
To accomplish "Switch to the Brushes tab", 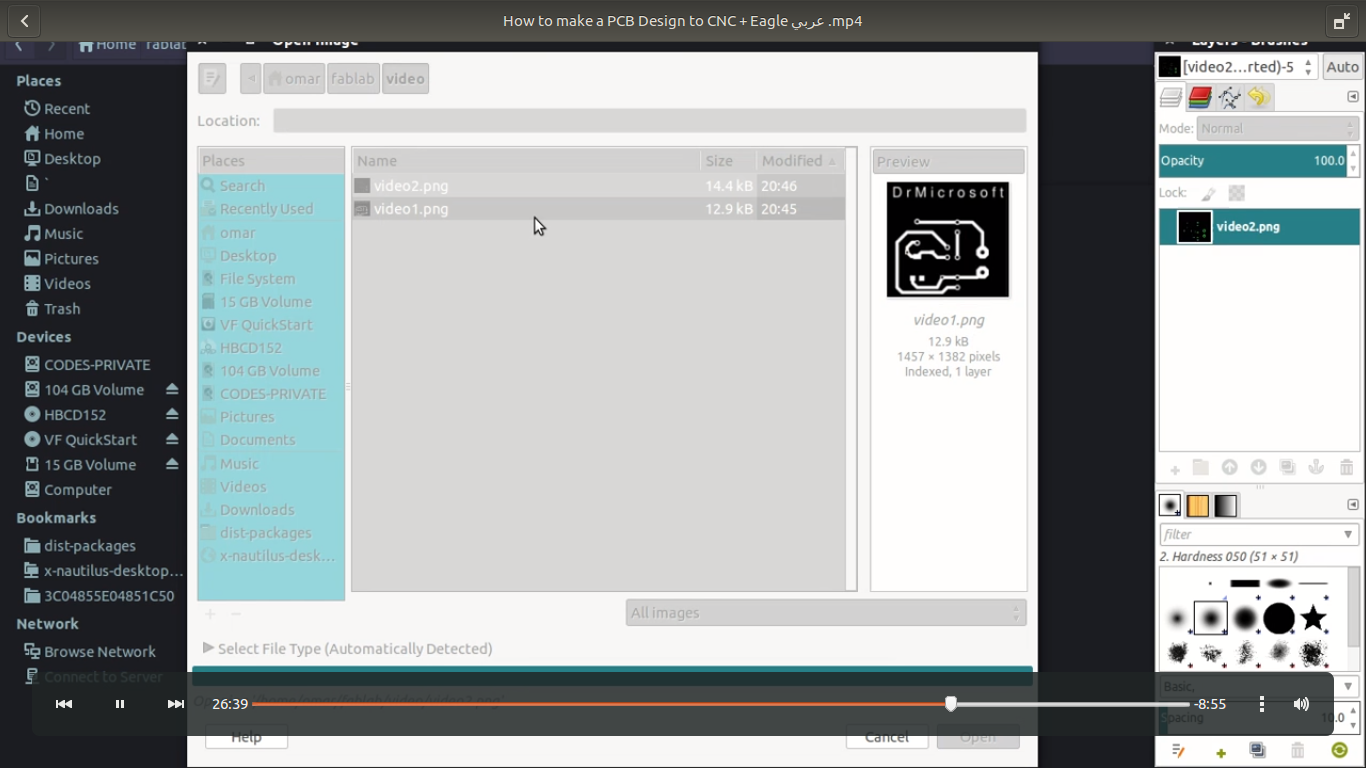I will pos(1170,505).
